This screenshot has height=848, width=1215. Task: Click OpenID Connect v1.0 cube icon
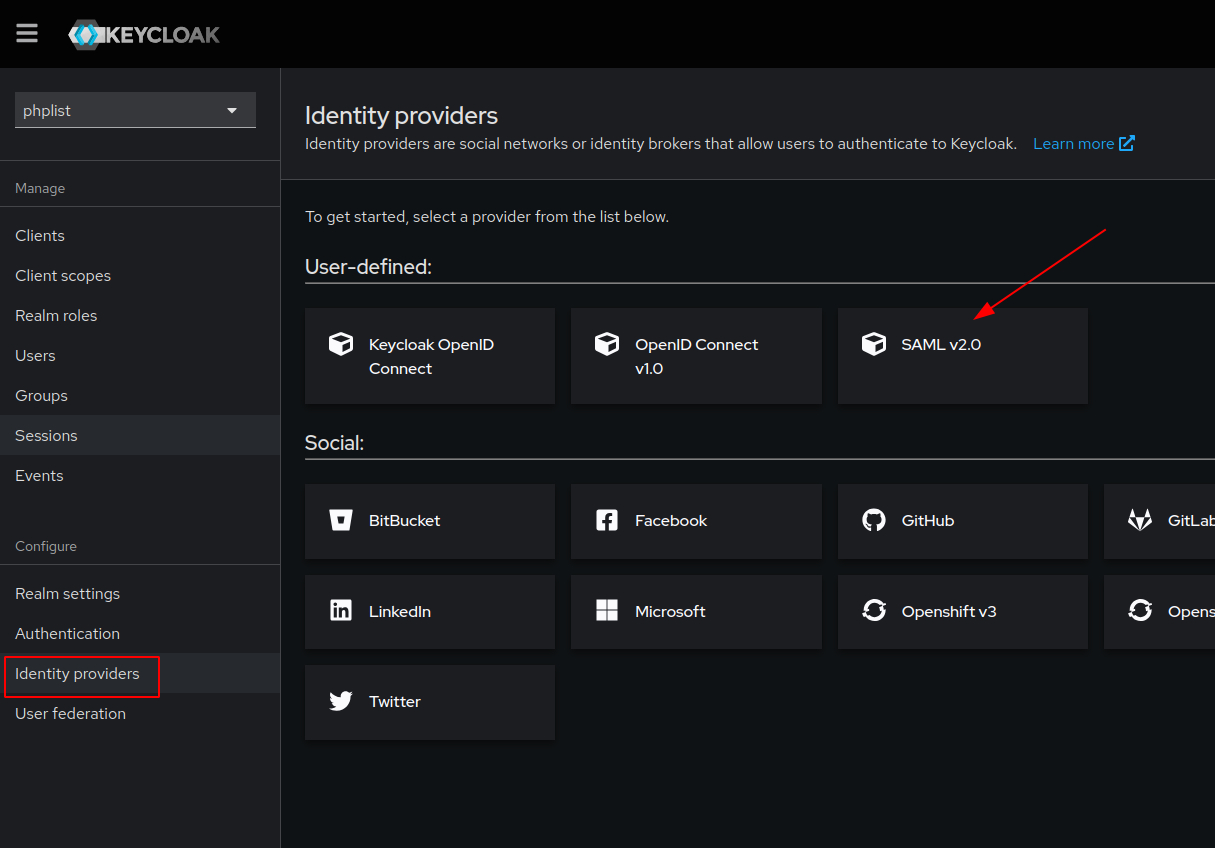607,344
